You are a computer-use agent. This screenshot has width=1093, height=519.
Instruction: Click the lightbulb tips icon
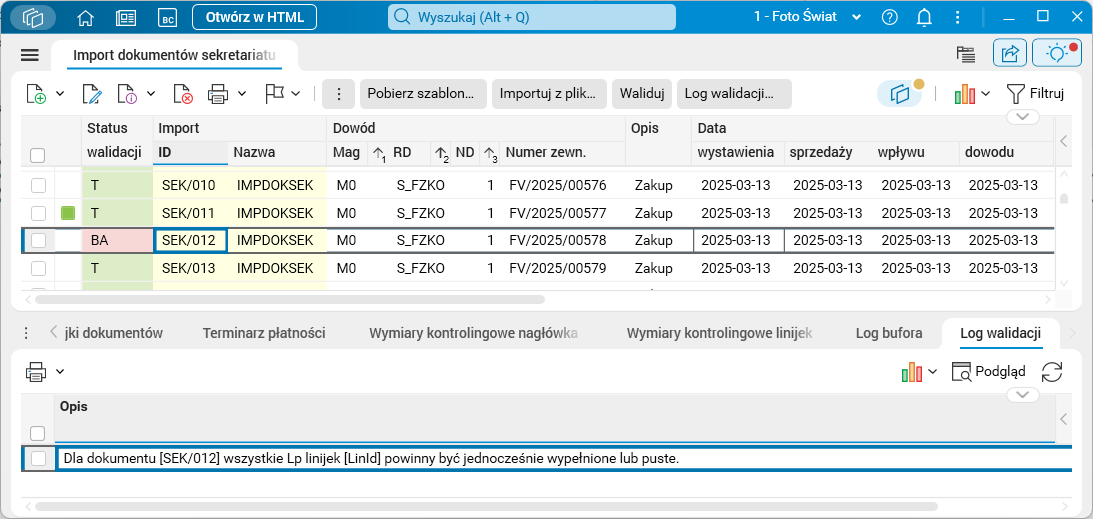(x=1057, y=54)
